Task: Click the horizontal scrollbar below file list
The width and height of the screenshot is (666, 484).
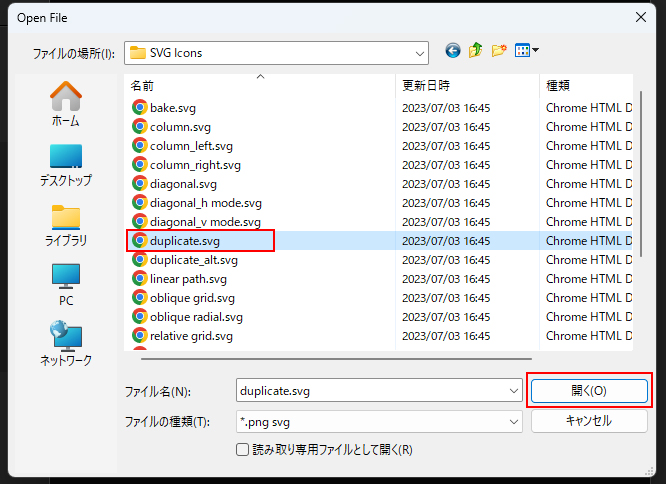Action: pyautogui.click(x=336, y=359)
